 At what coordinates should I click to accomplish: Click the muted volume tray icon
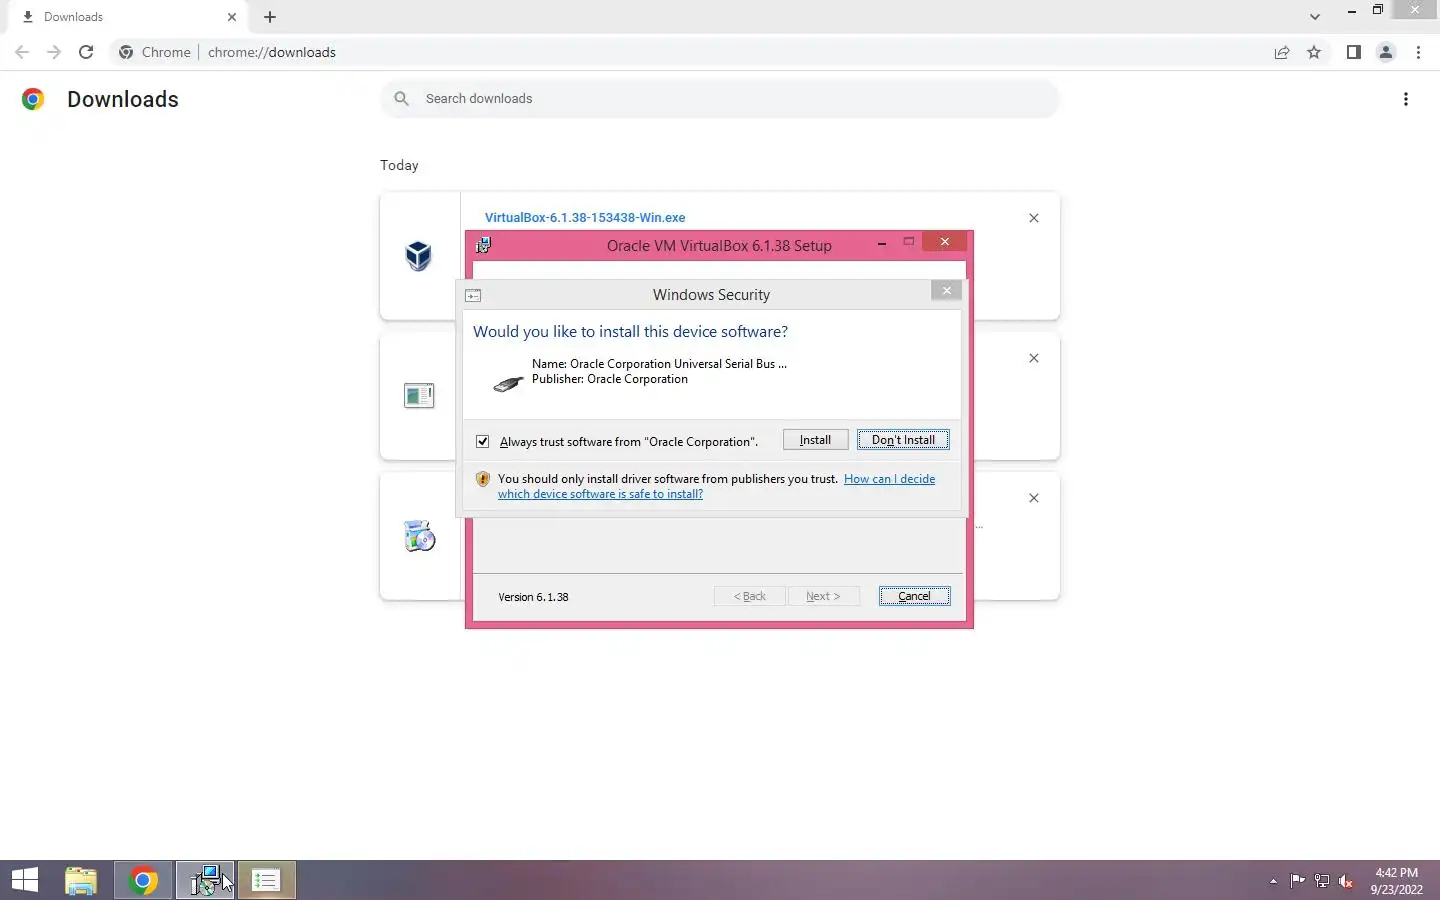[1346, 881]
